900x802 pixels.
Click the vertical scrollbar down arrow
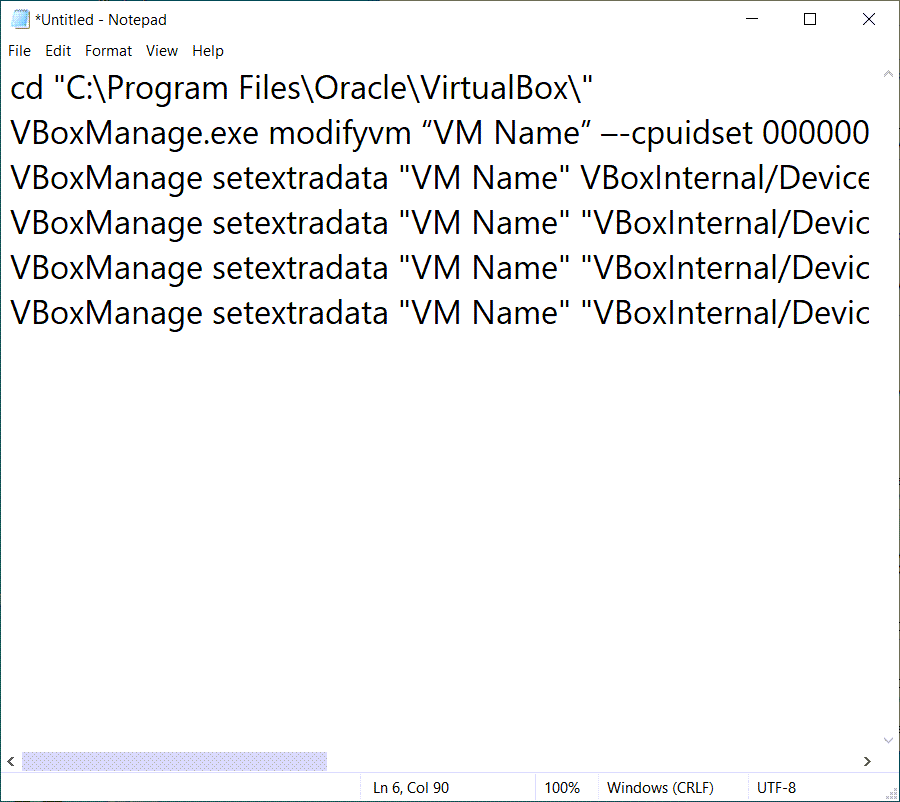tap(886, 740)
